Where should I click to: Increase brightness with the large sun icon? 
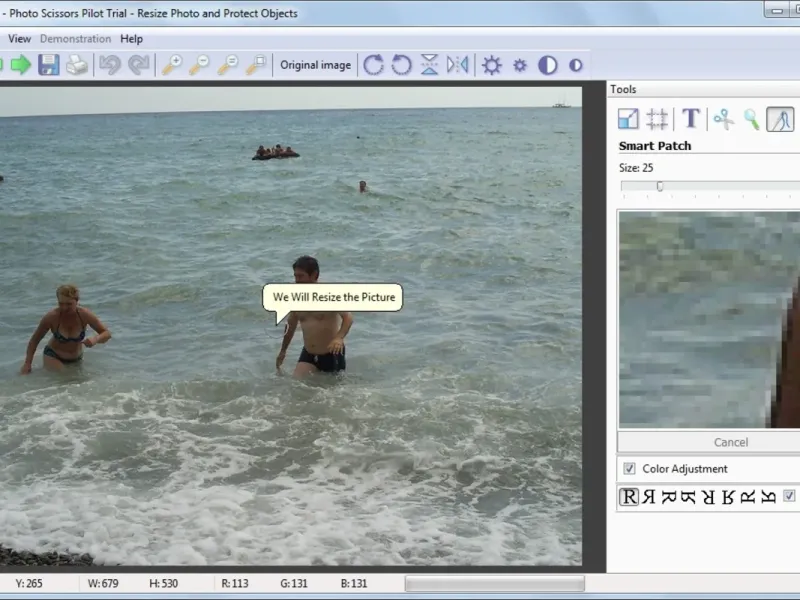point(492,65)
